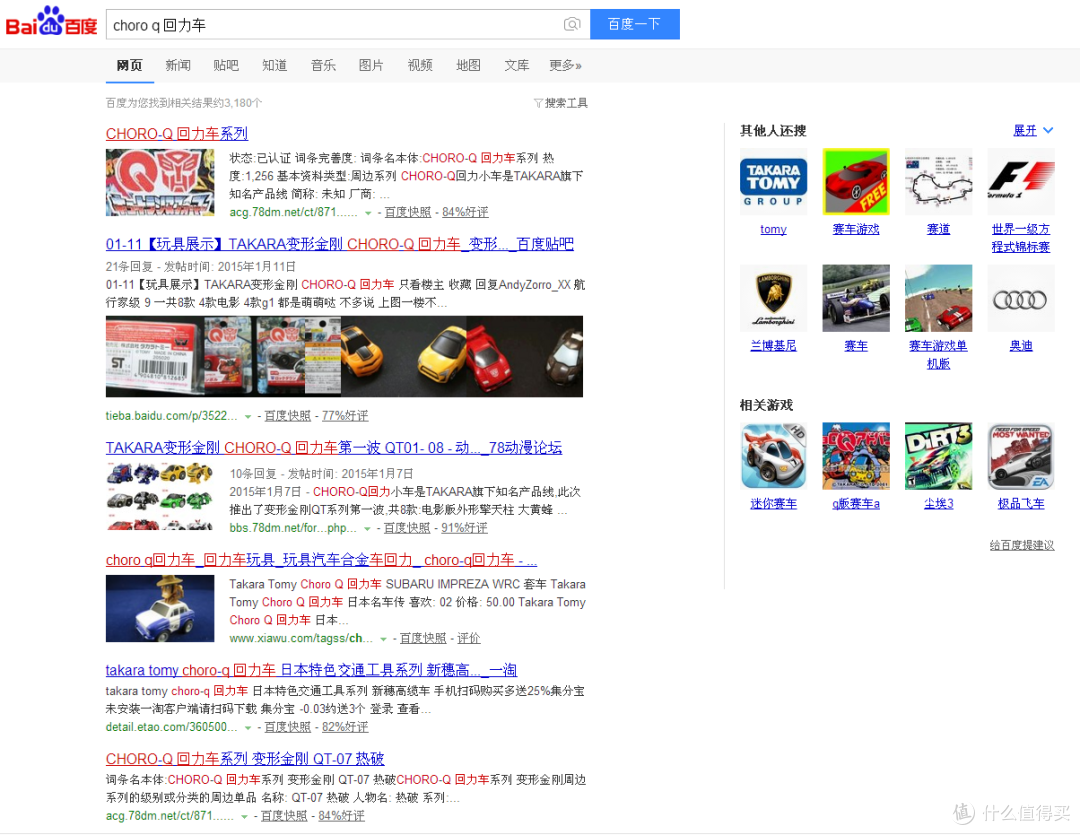Open first result's Transformers Q thumbnail
1080x835 pixels.
160,183
